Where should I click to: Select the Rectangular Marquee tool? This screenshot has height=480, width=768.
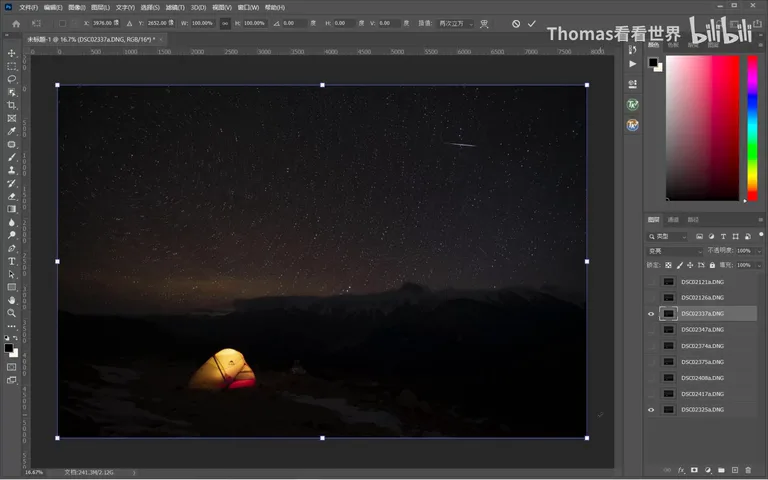pyautogui.click(x=12, y=66)
